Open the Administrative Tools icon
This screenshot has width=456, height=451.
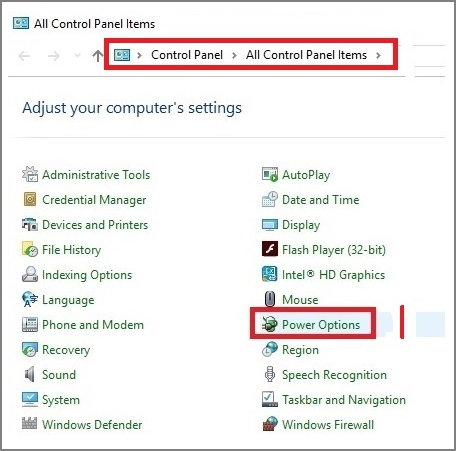coord(30,174)
